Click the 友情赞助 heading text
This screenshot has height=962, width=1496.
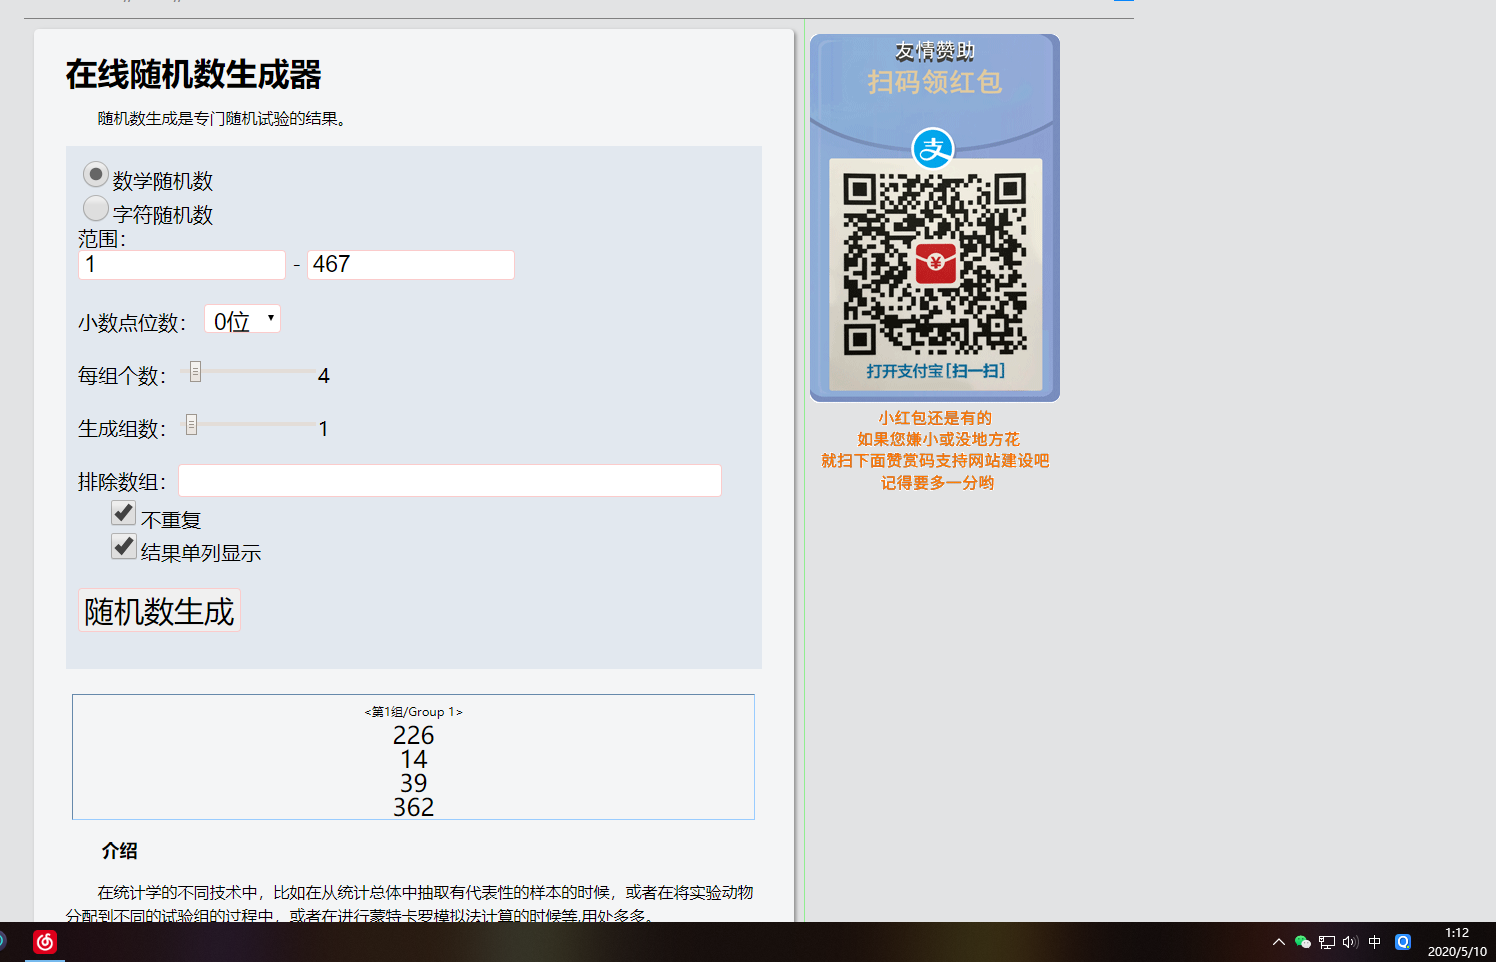[934, 50]
